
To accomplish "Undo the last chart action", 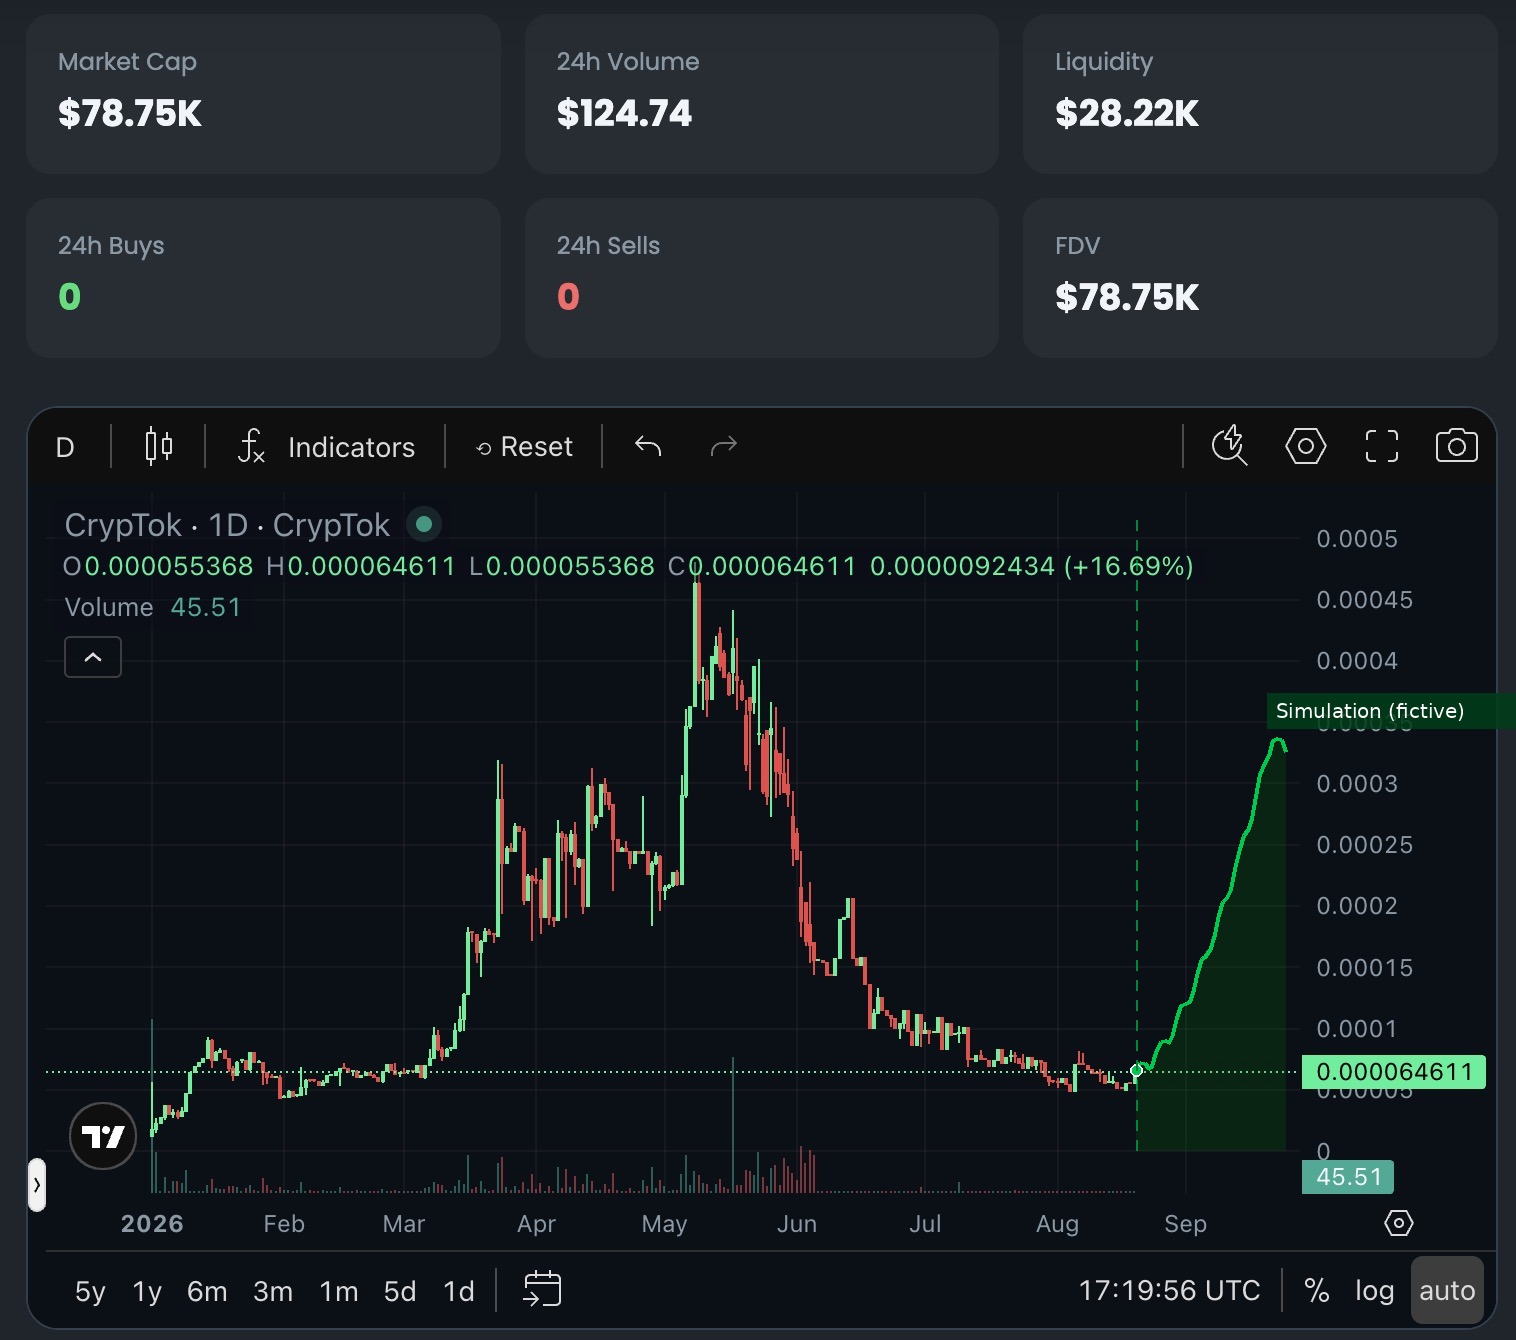I will tap(648, 446).
